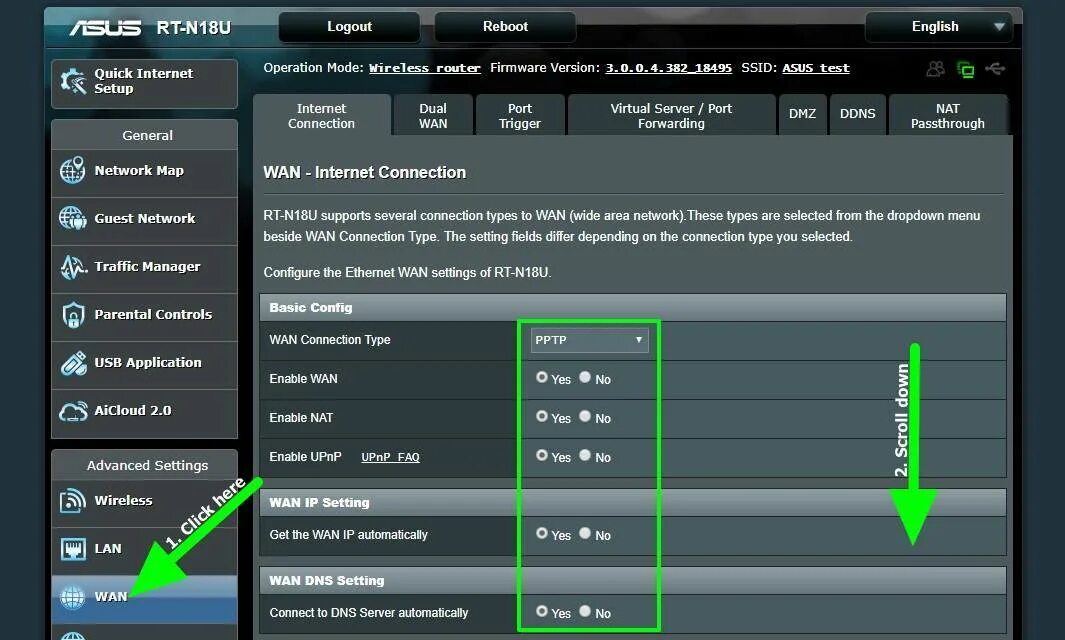Click the Advanced Settings sidebar header
Viewport: 1065px width, 640px height.
[145, 465]
